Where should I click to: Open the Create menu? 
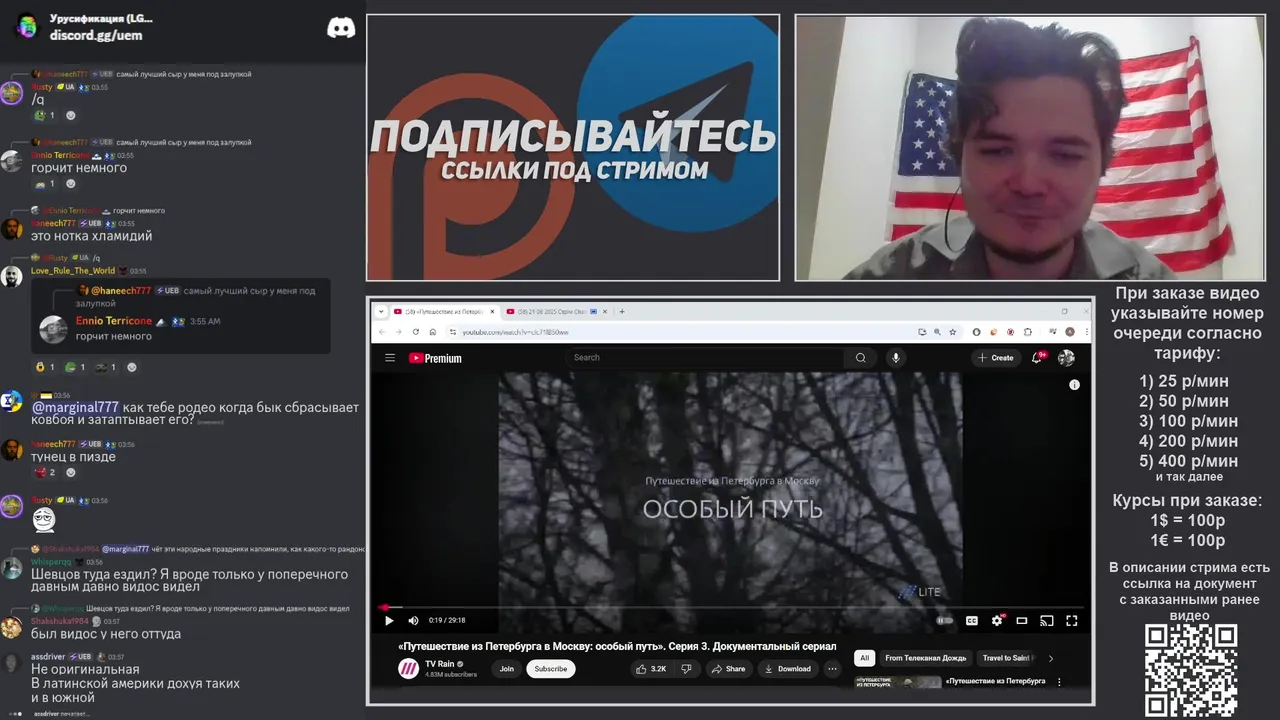point(996,358)
